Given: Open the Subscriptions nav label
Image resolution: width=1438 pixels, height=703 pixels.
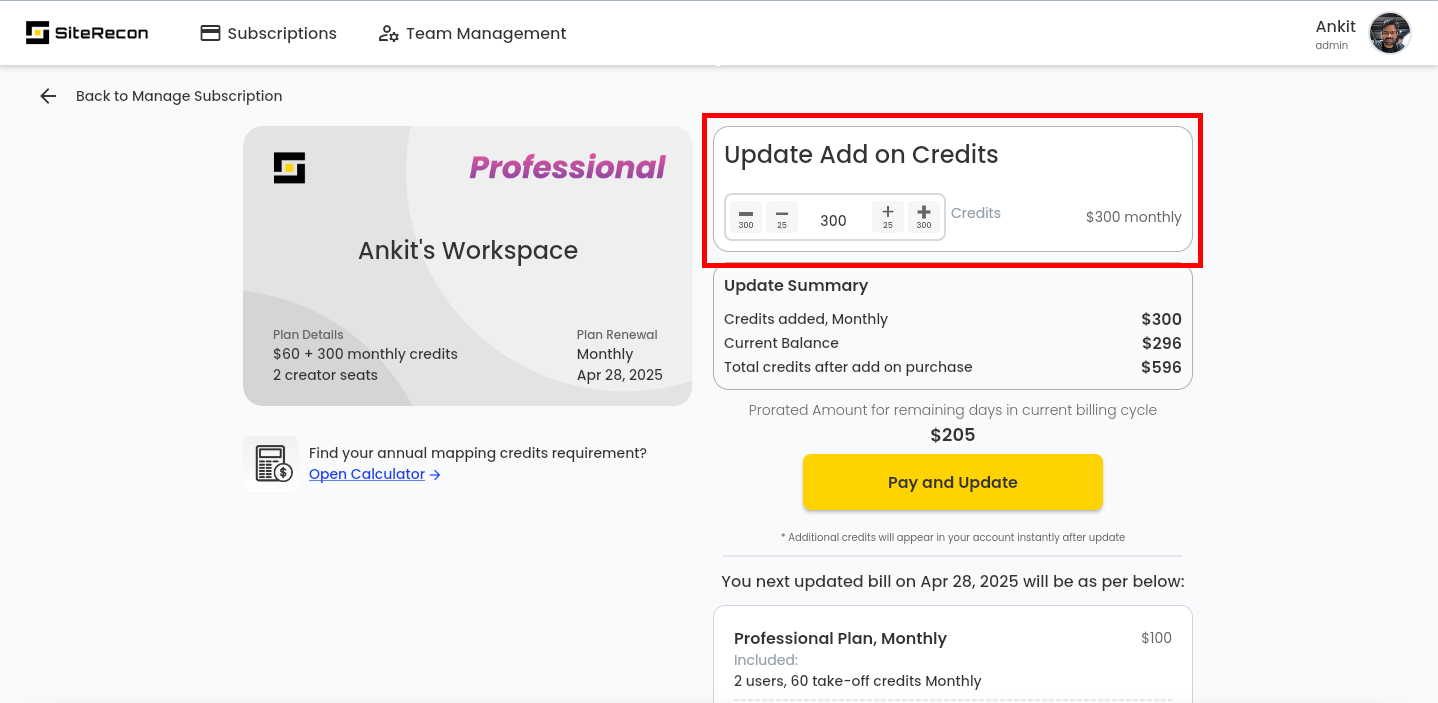Looking at the screenshot, I should pyautogui.click(x=282, y=33).
